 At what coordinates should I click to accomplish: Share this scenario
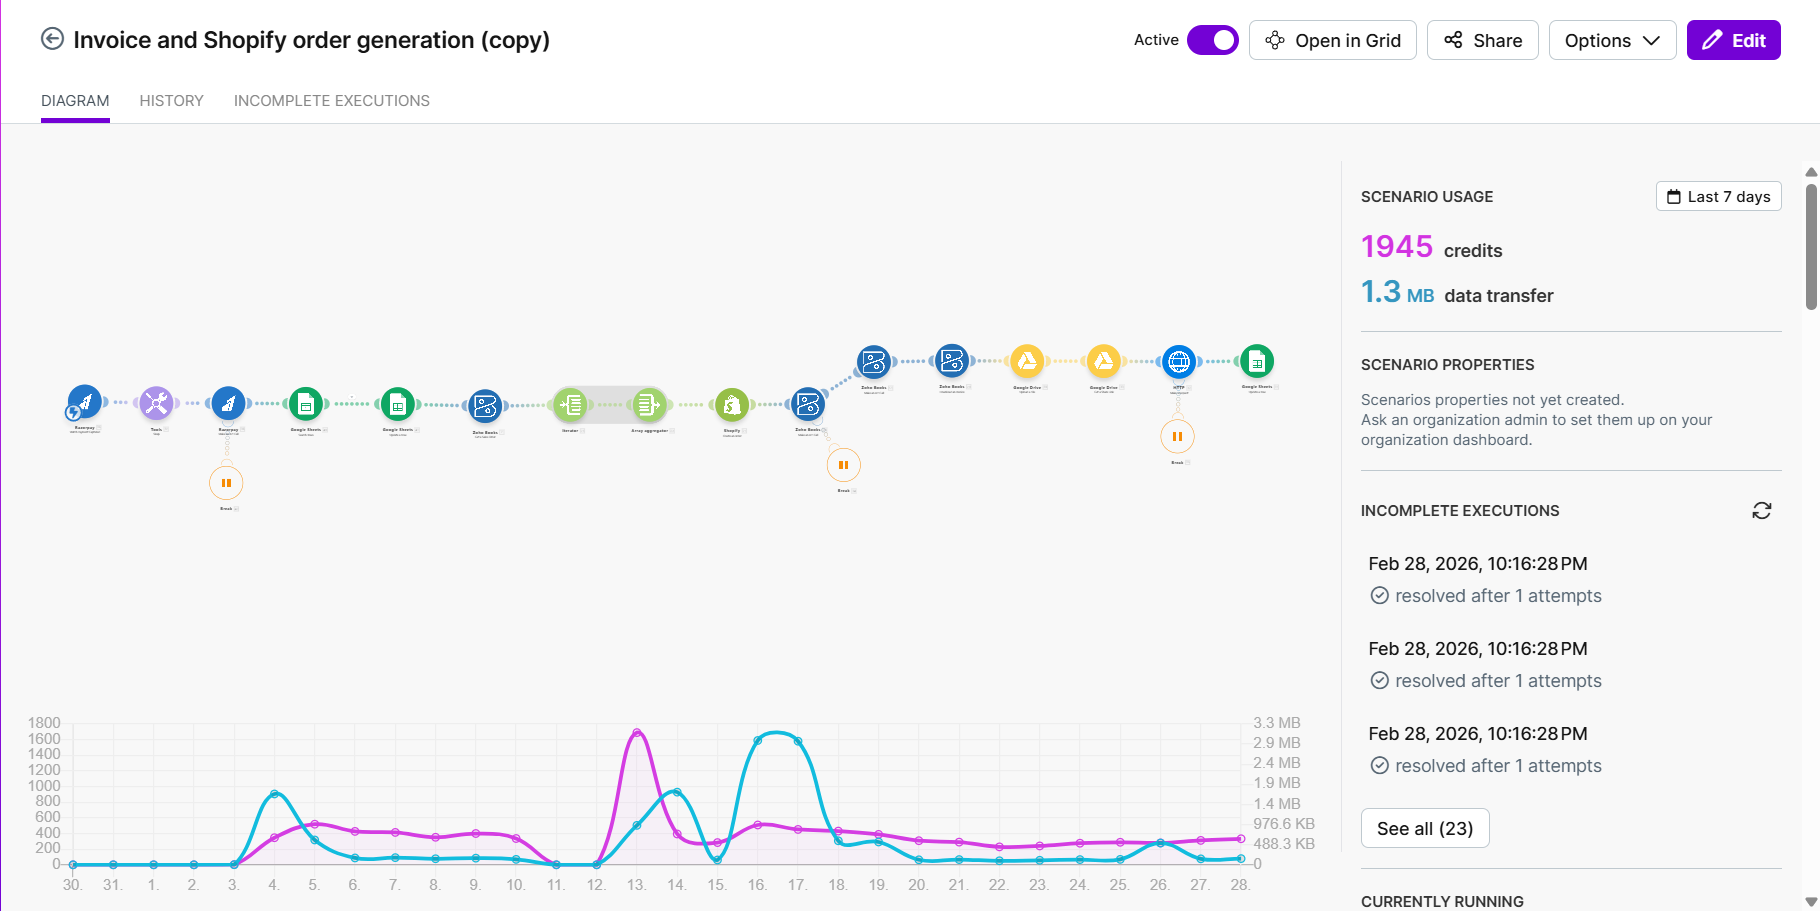tap(1483, 40)
